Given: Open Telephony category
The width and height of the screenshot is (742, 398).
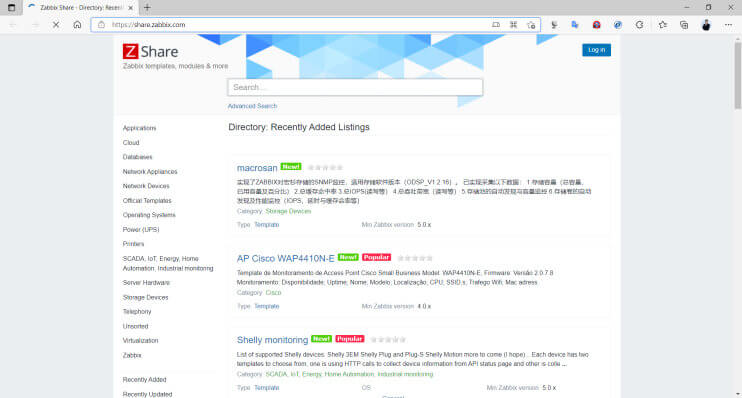Looking at the screenshot, I should tap(137, 311).
